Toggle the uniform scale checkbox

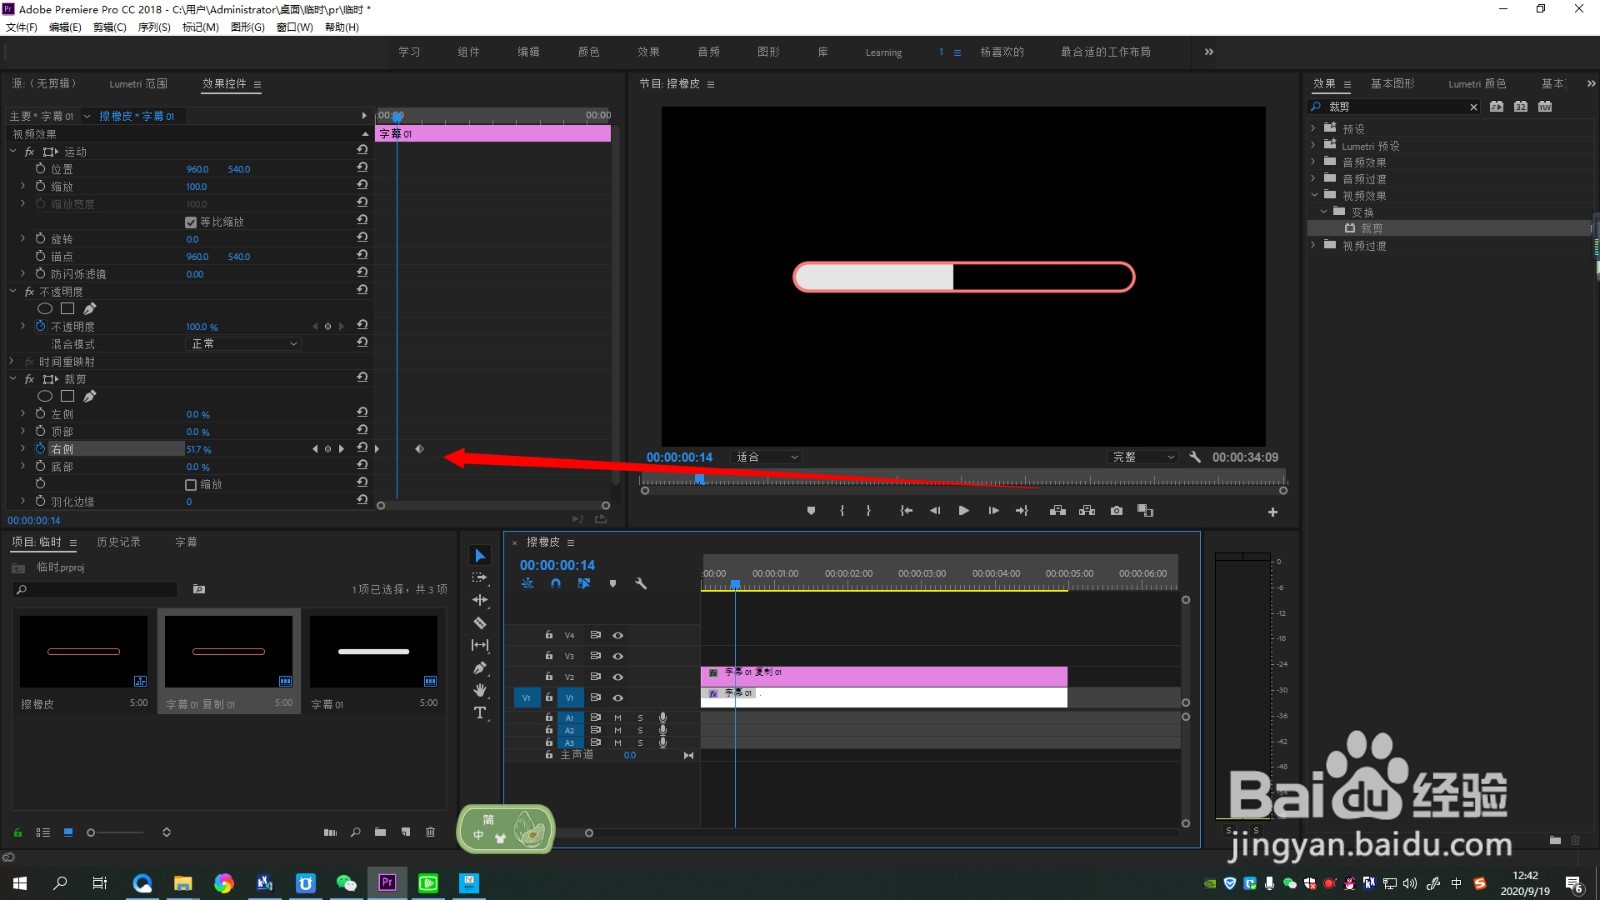(191, 222)
